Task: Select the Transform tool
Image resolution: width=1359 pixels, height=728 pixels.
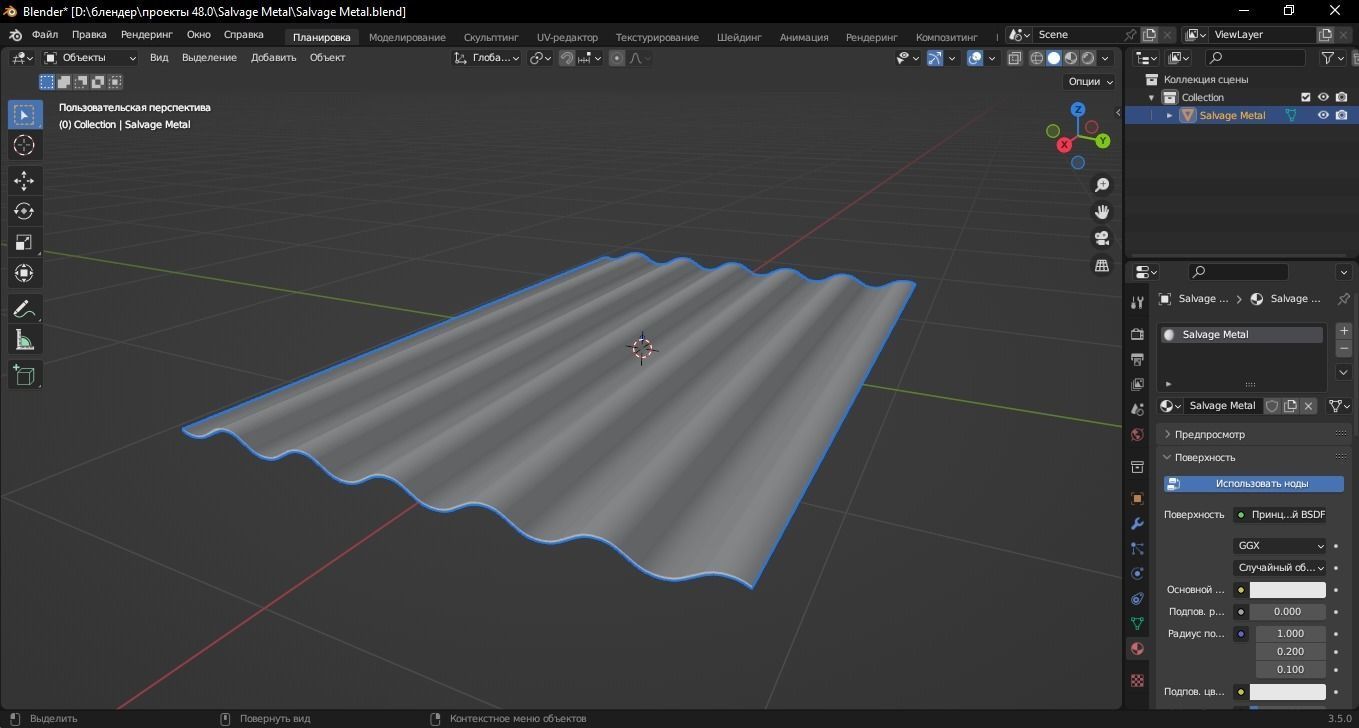Action: [x=24, y=273]
